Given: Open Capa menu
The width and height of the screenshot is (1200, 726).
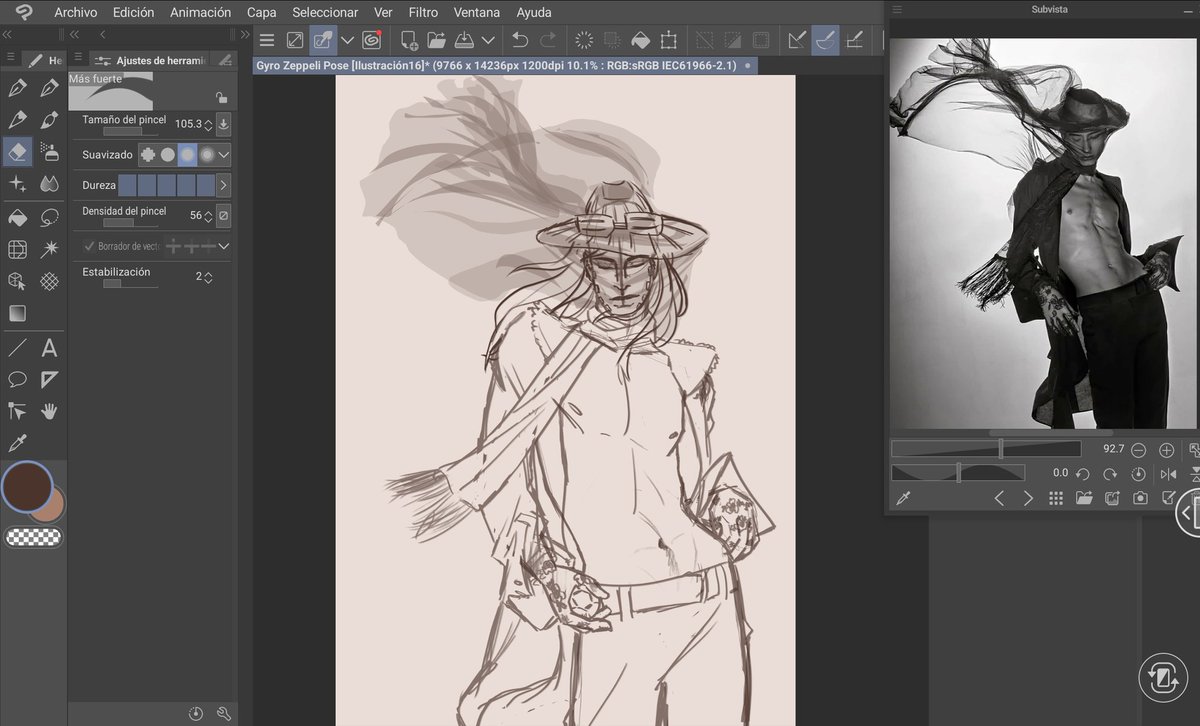Looking at the screenshot, I should tap(262, 12).
